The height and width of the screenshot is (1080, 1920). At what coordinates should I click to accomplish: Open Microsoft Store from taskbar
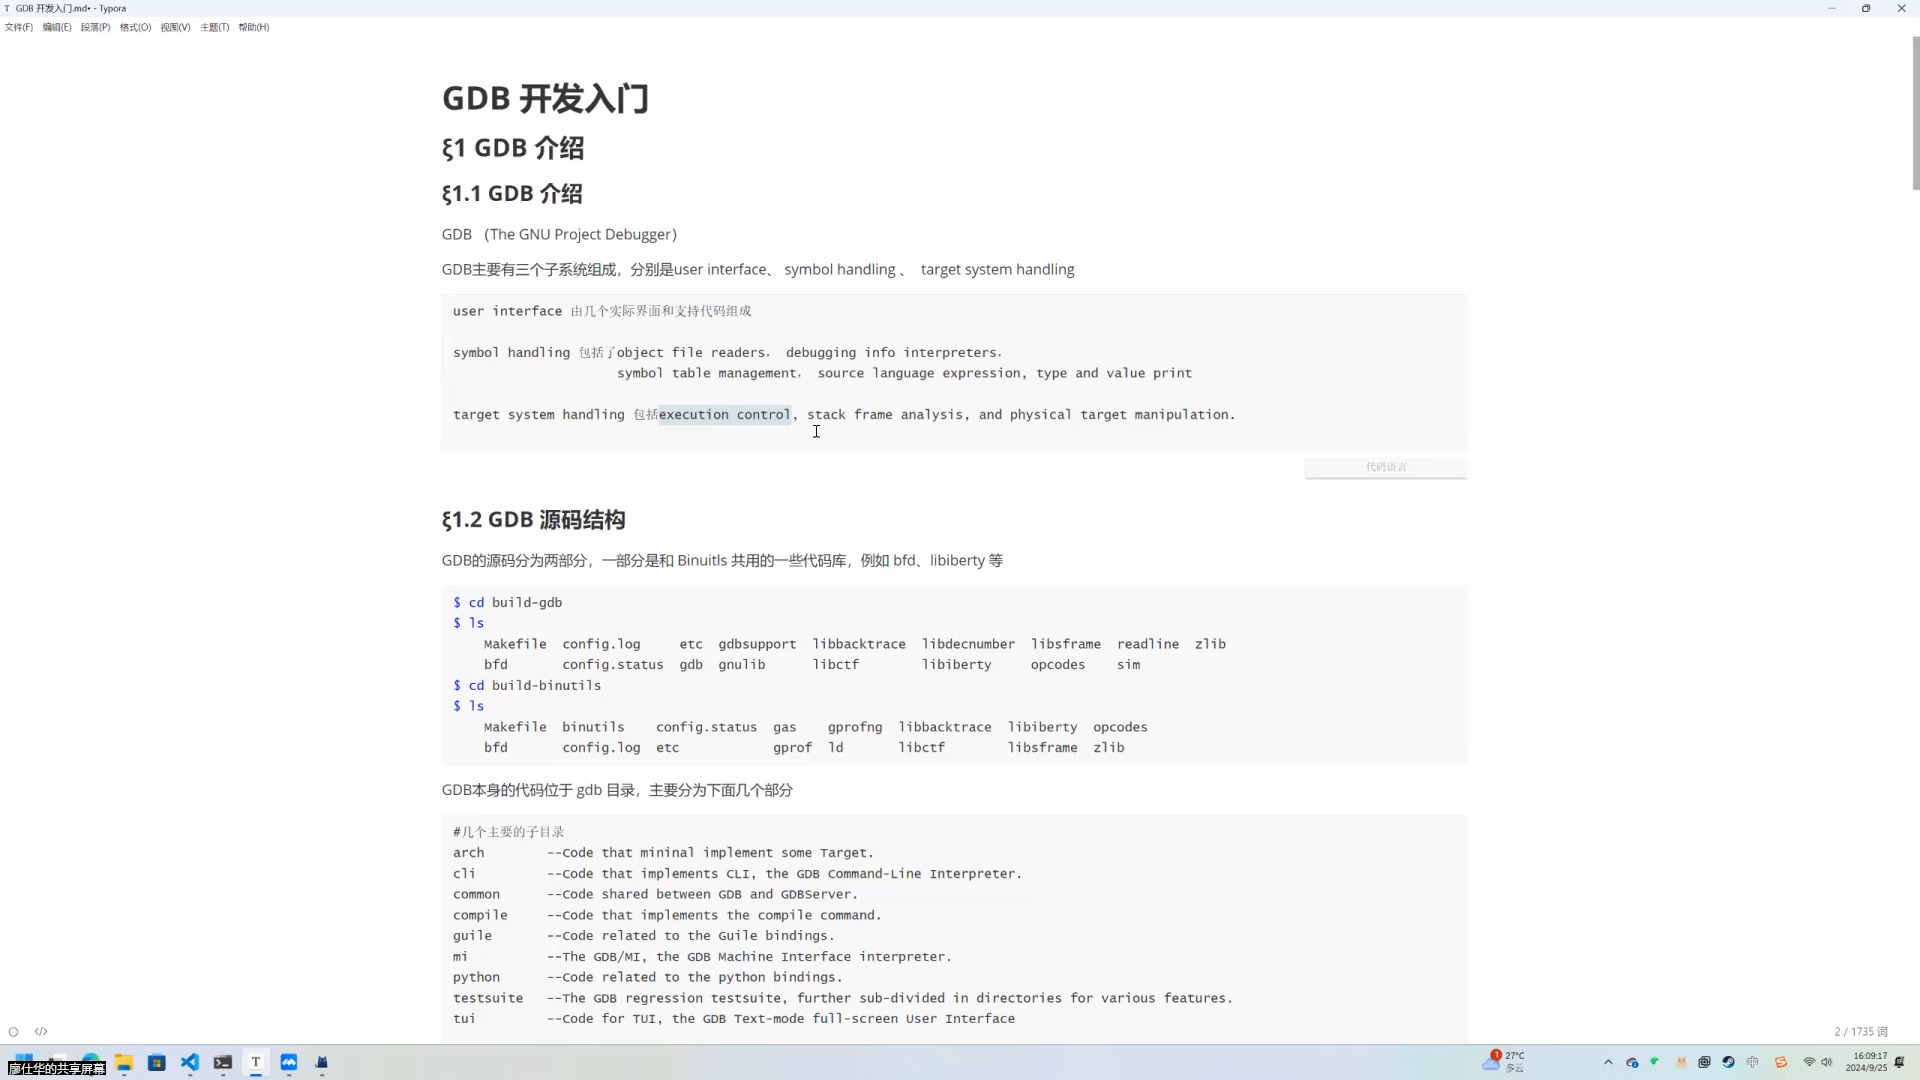157,1062
